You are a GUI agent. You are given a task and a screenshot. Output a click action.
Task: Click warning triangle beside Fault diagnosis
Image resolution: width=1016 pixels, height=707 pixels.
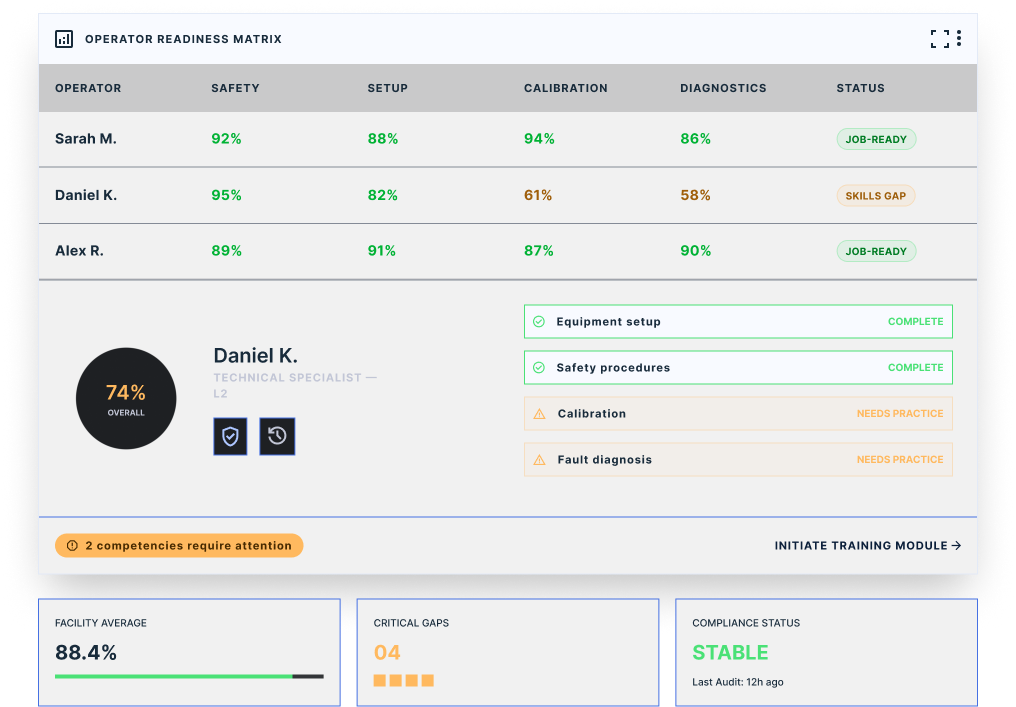(x=539, y=459)
